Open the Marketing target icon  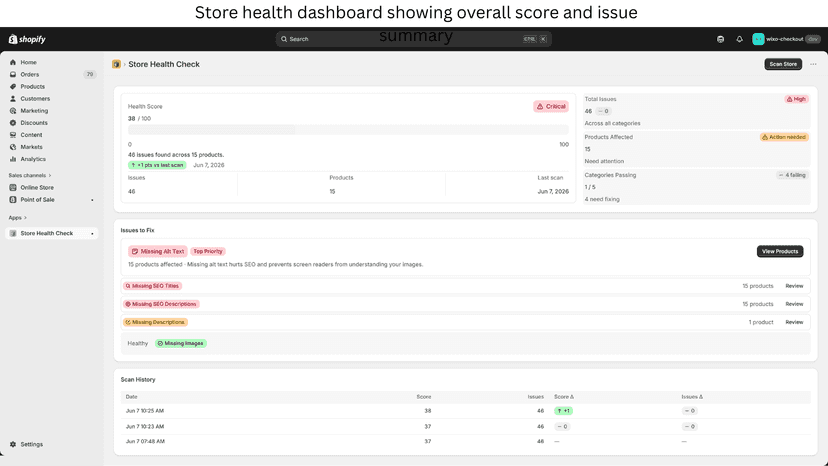[13, 111]
